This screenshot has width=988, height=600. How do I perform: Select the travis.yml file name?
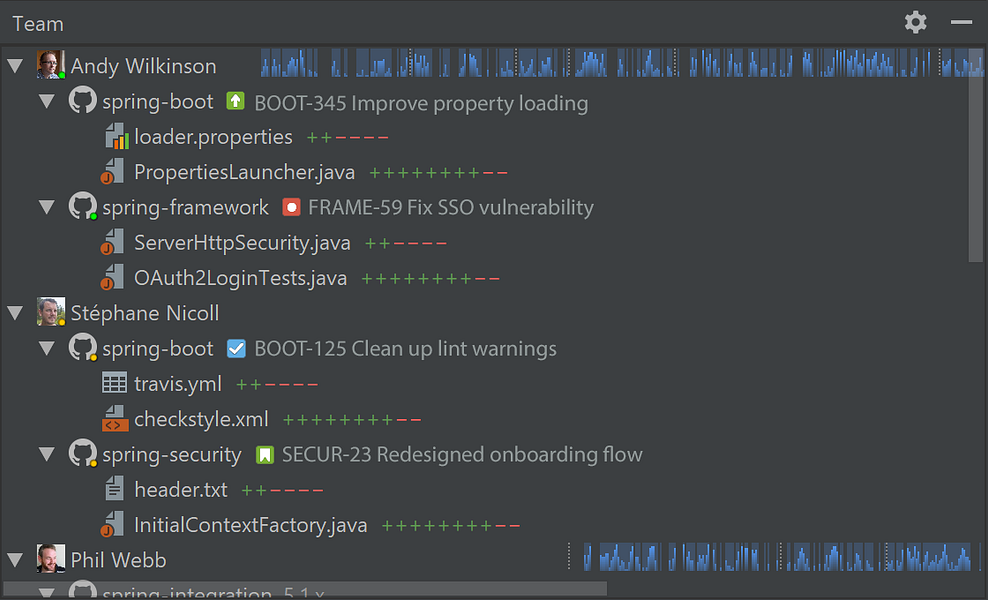click(178, 384)
